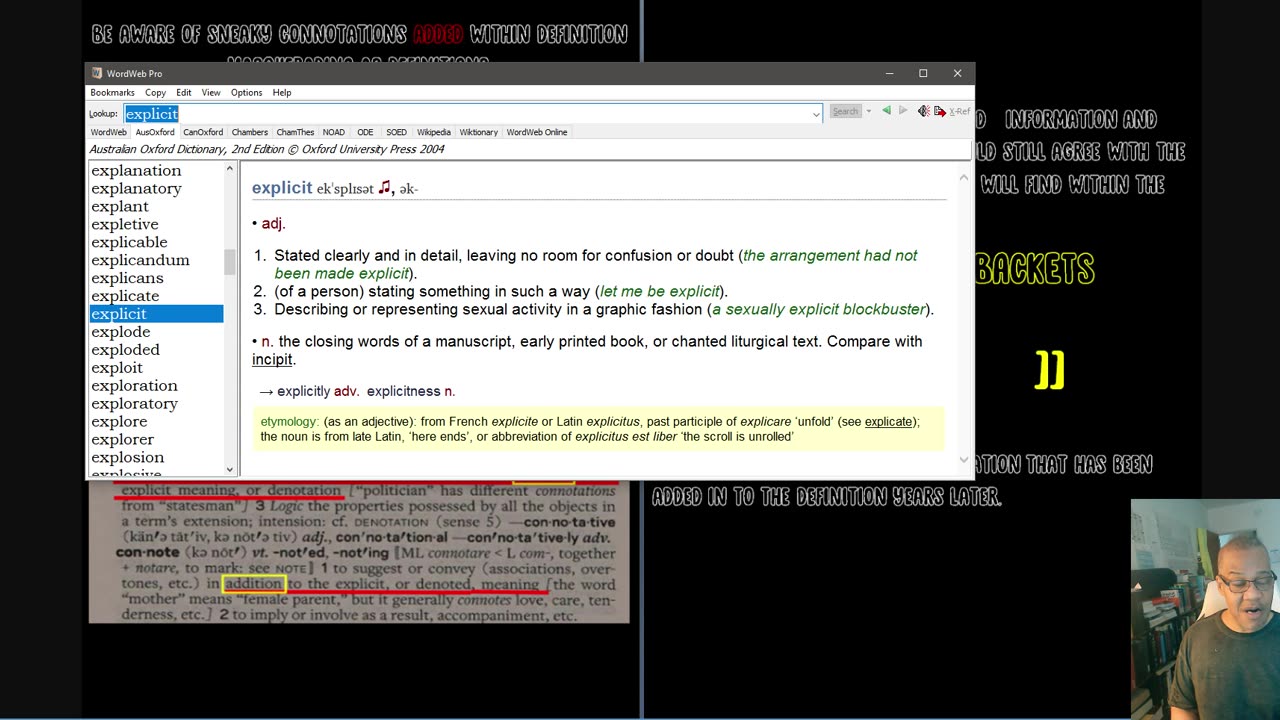Click the Lookup input field containing explicit
The height and width of the screenshot is (720, 1280).
473,113
